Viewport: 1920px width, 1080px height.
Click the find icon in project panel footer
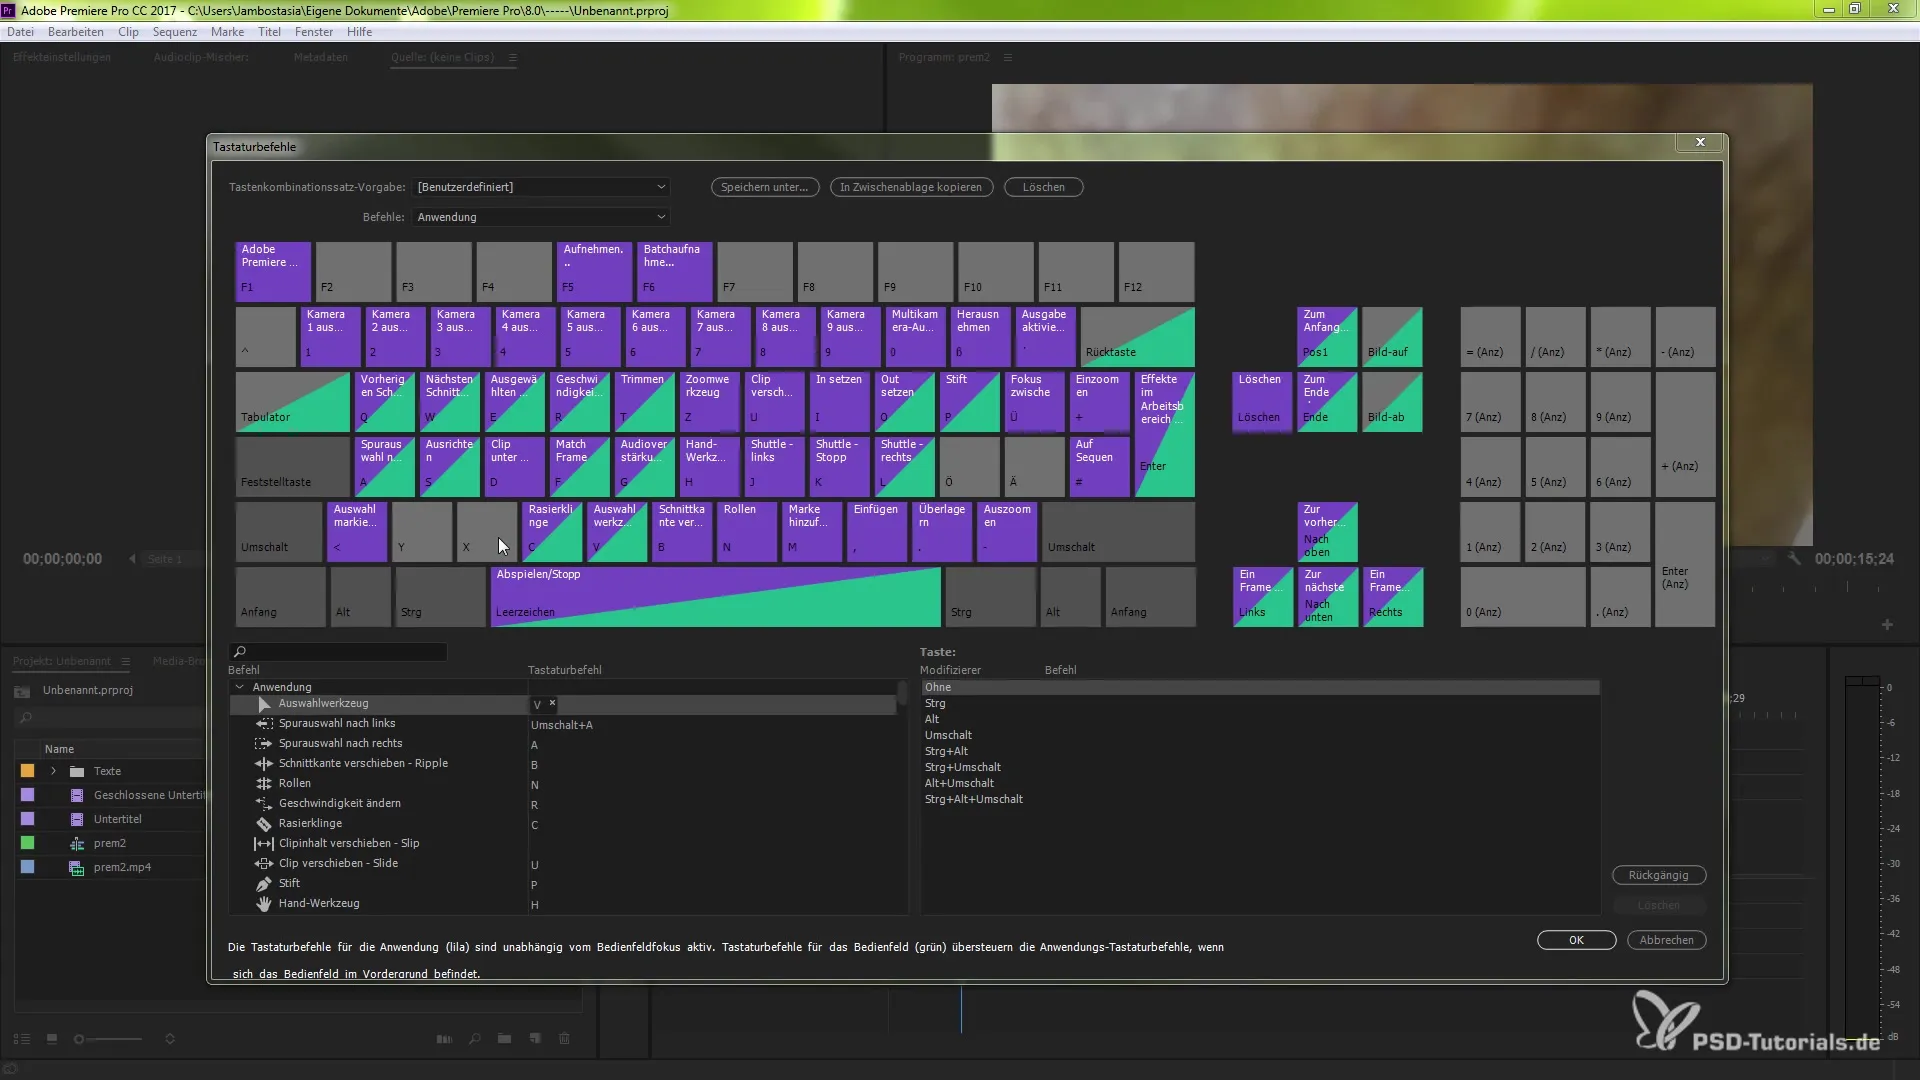coord(475,1039)
